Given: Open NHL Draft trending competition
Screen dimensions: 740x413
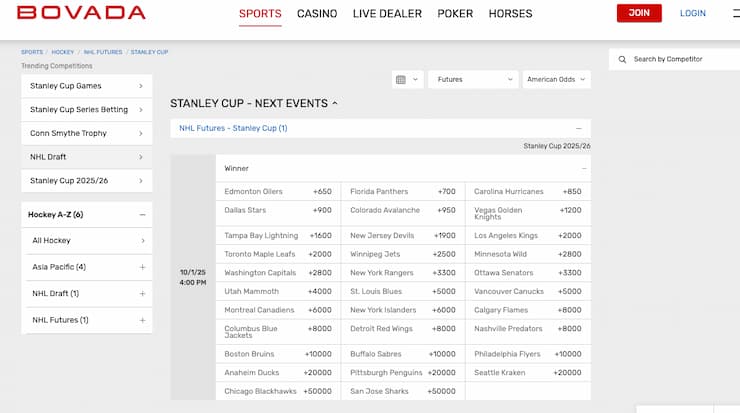Looking at the screenshot, I should 87,157.
